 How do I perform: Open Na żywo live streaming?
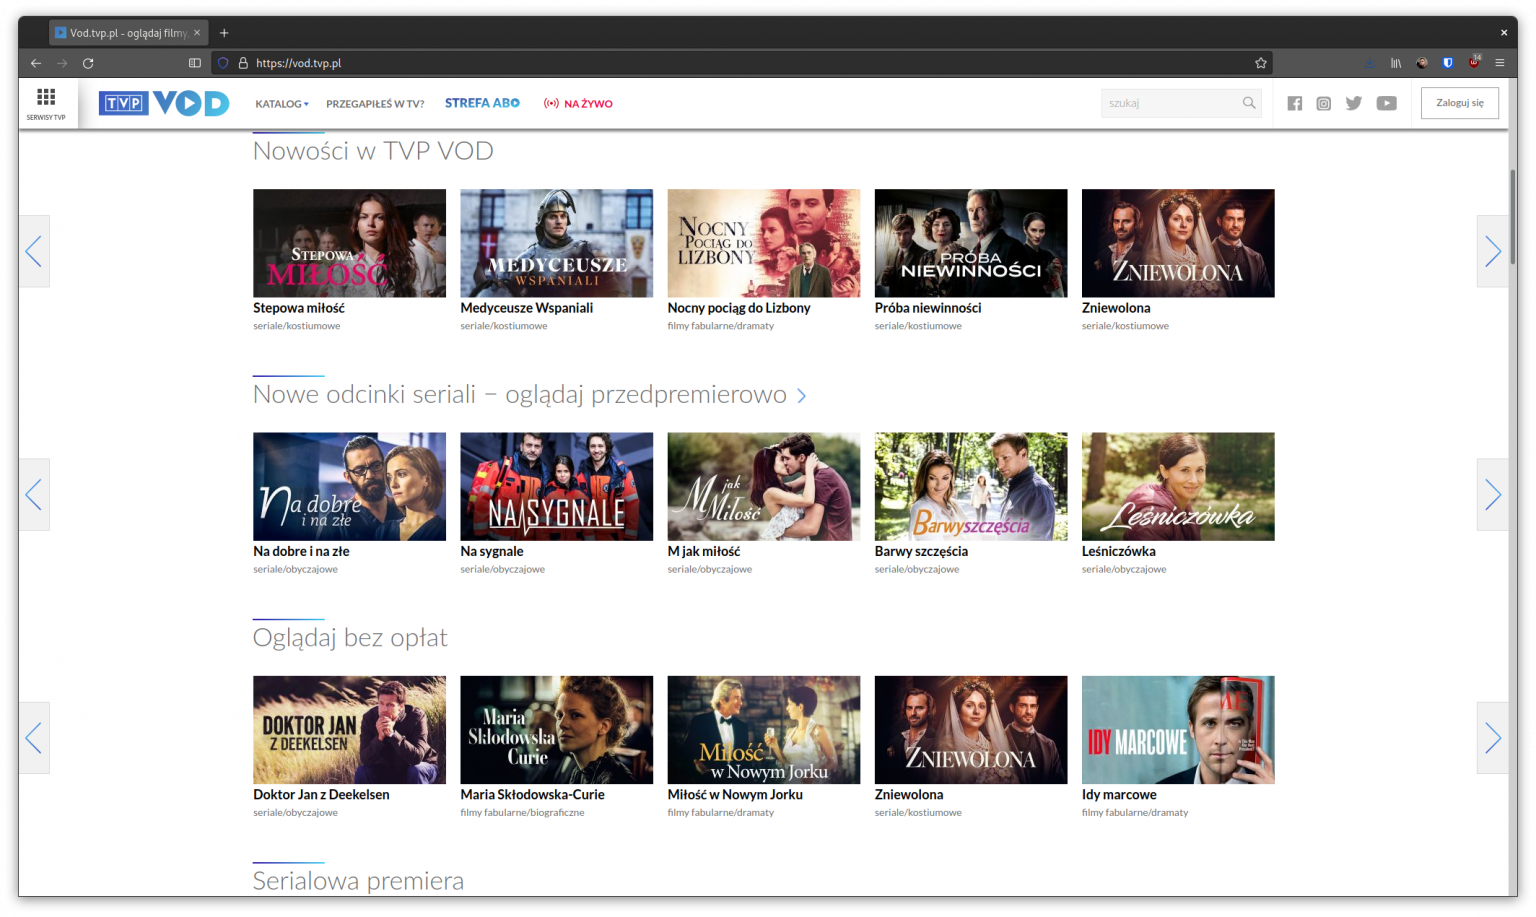(578, 104)
